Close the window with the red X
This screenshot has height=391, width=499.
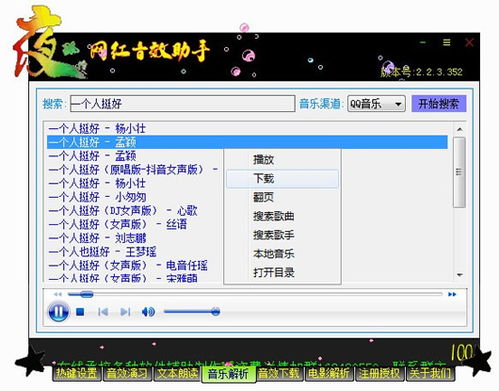point(469,42)
